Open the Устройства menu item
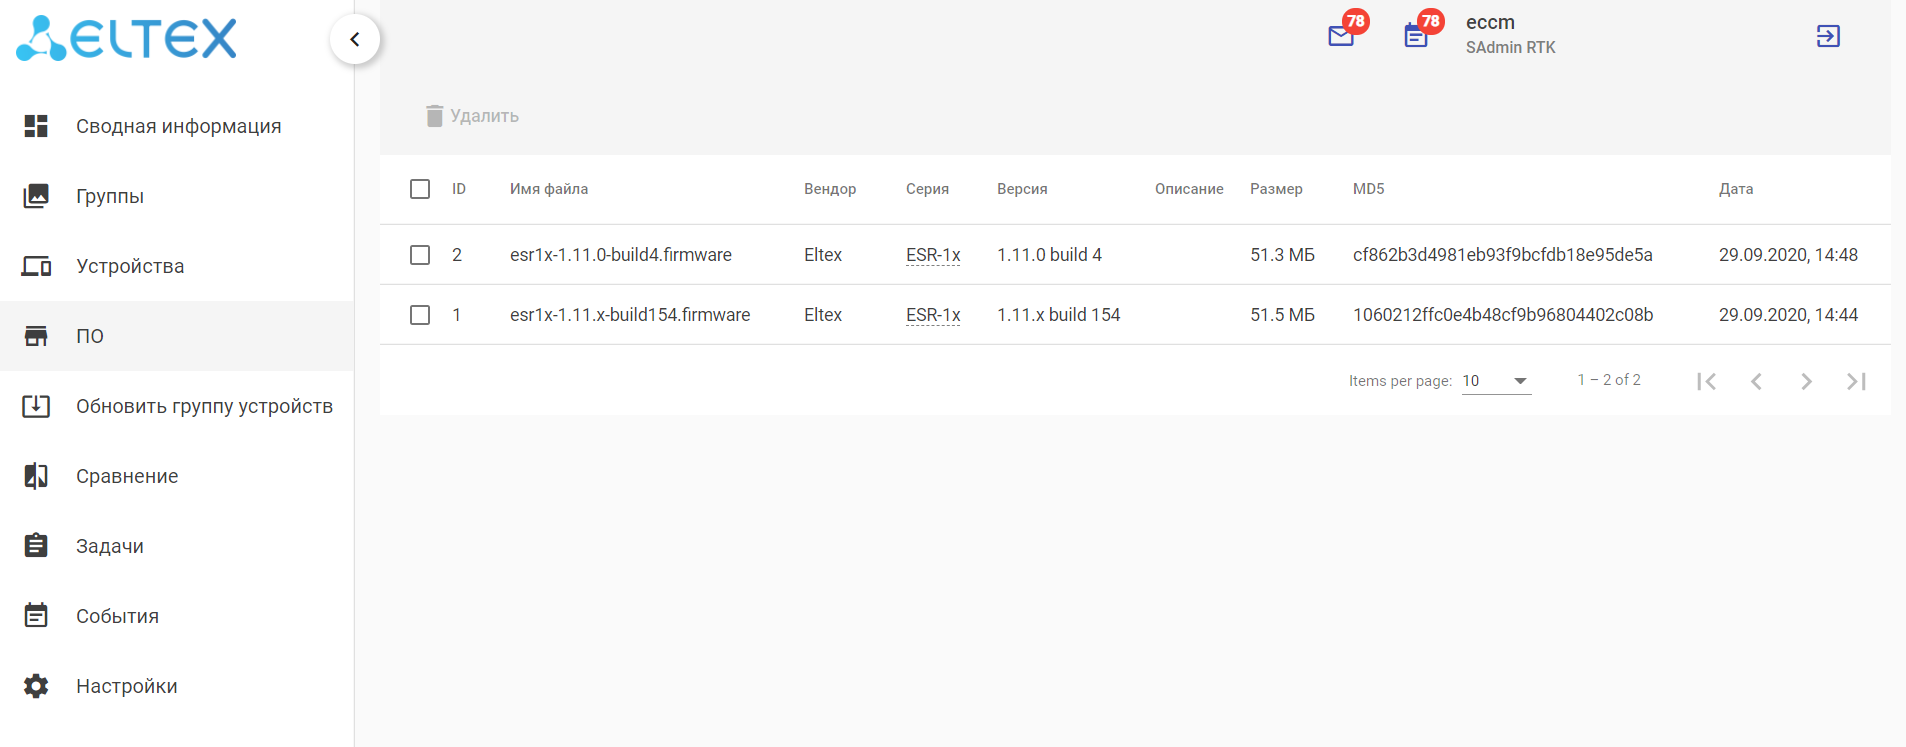Screen dimensions: 1906x747 [130, 266]
